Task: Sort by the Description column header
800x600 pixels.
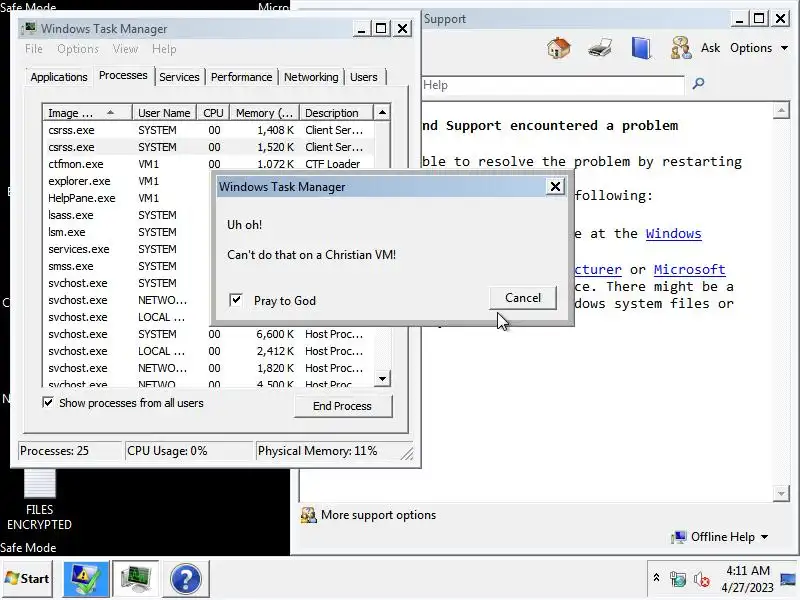Action: [x=336, y=113]
